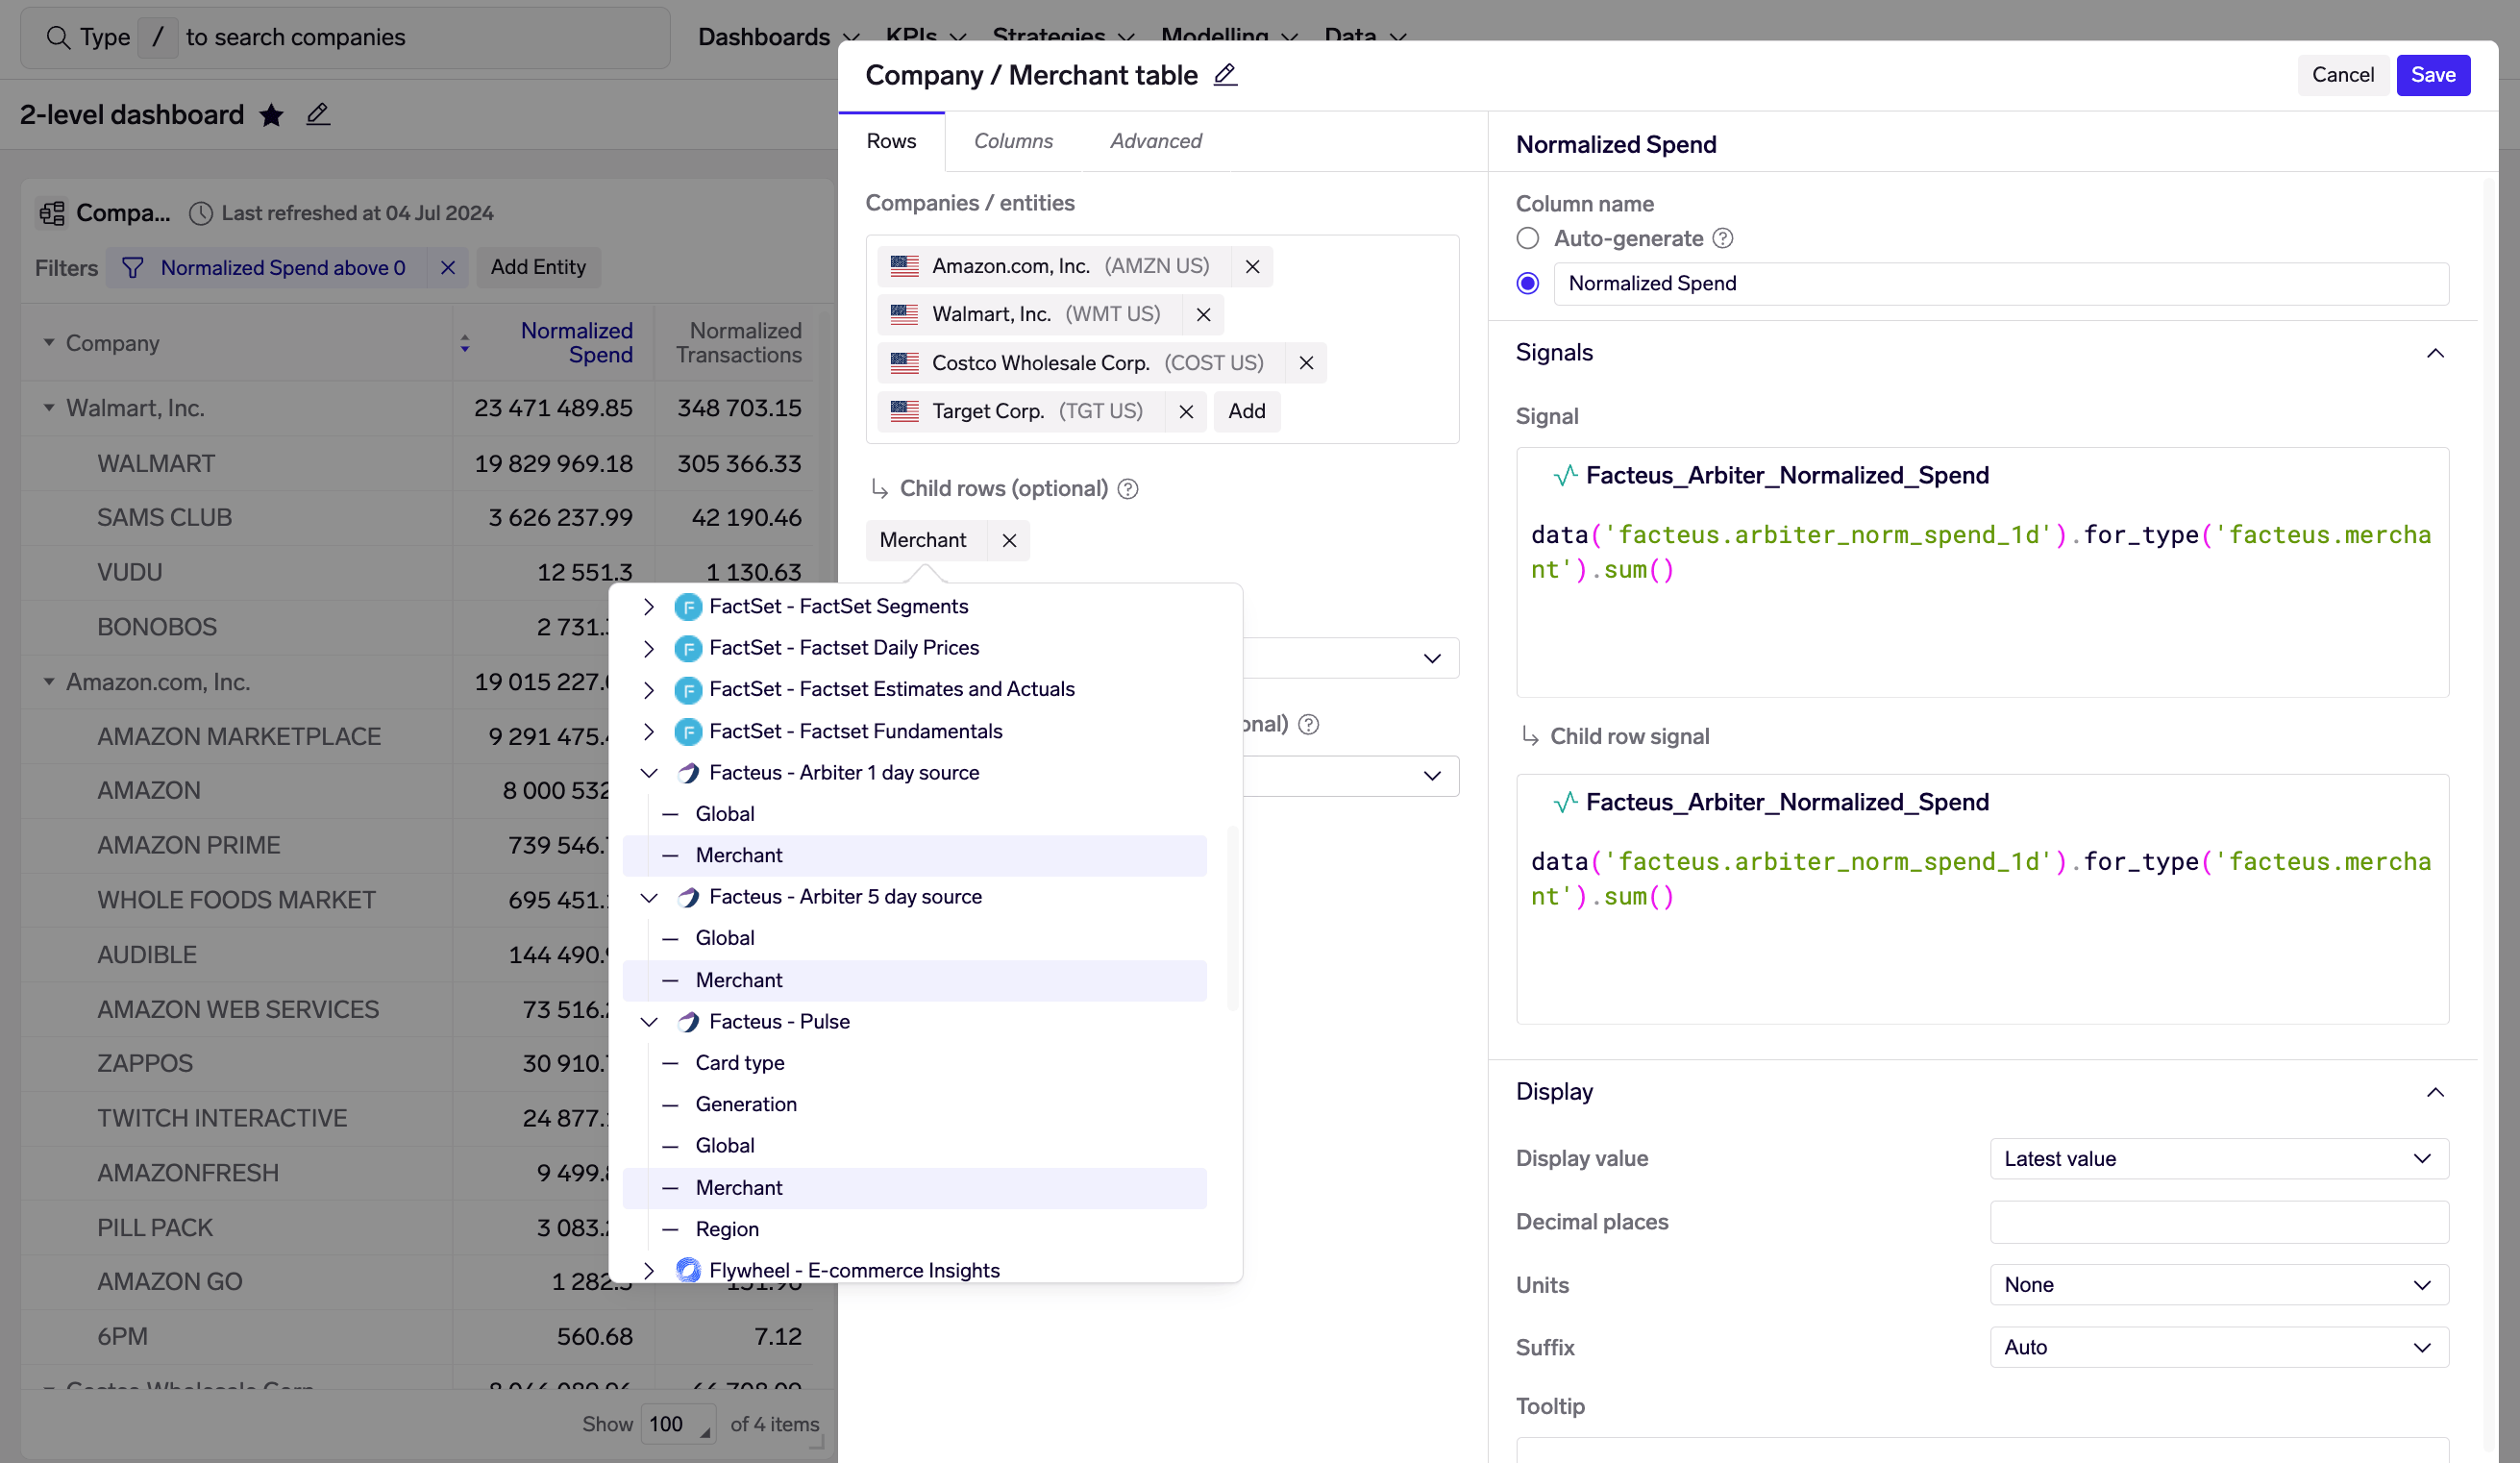
Task: Collapse the Signals section
Action: pos(2435,353)
